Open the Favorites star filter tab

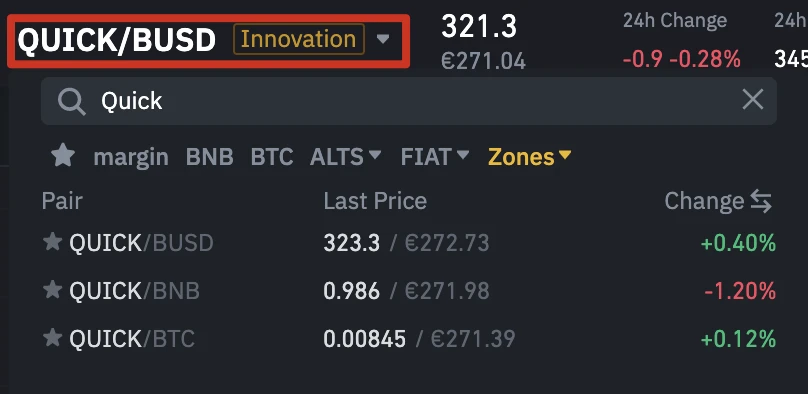[63, 156]
